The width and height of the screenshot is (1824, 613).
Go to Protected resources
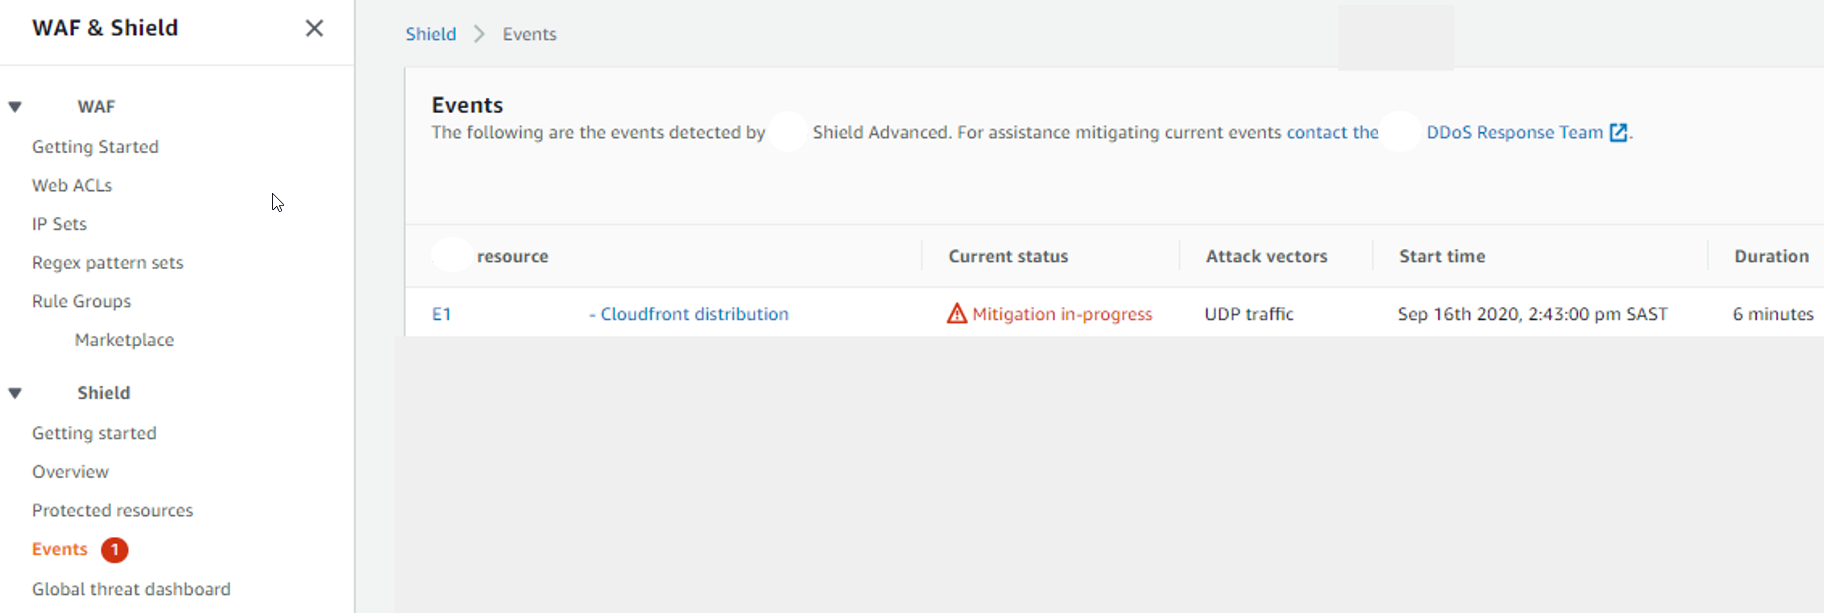[112, 510]
